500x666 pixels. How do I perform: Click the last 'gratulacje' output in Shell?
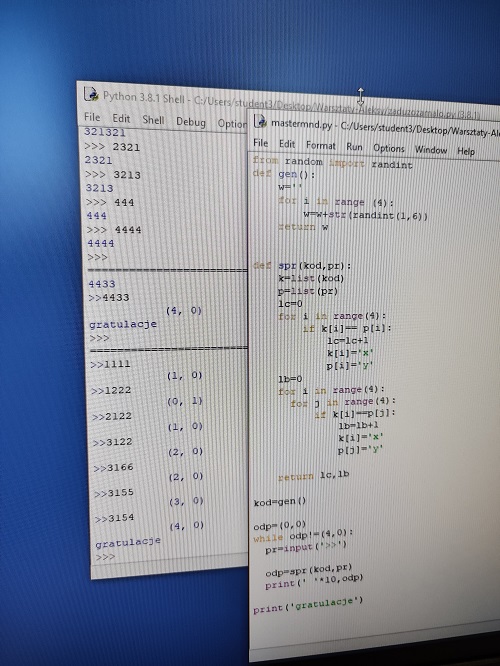[128, 542]
